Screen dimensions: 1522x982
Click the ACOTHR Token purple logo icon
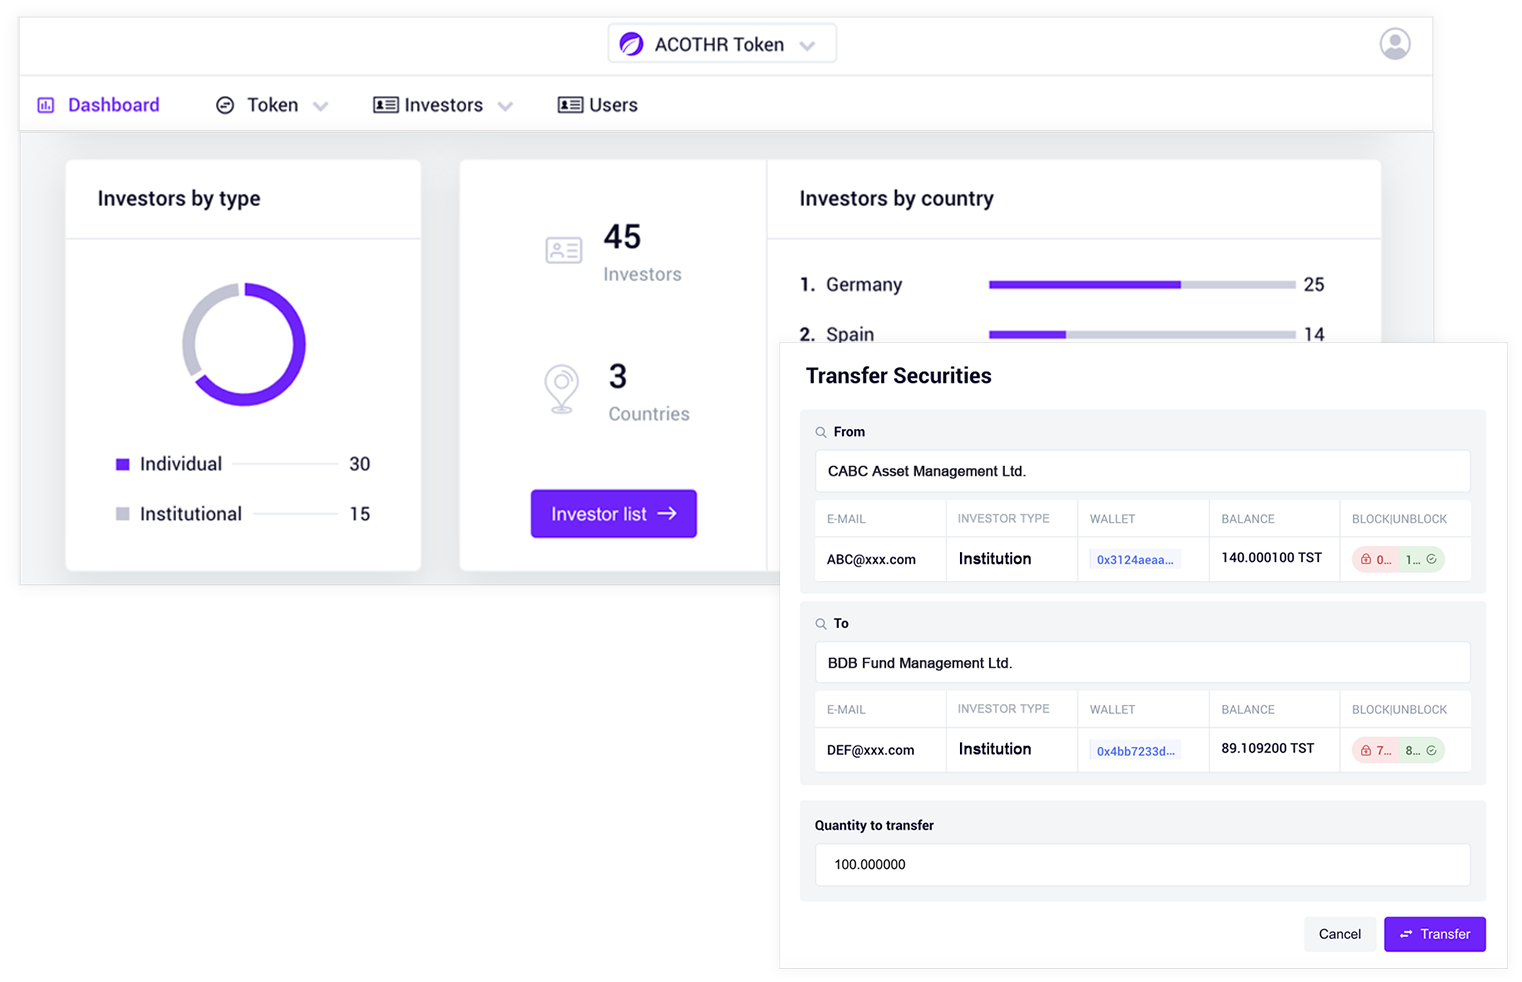pos(631,44)
